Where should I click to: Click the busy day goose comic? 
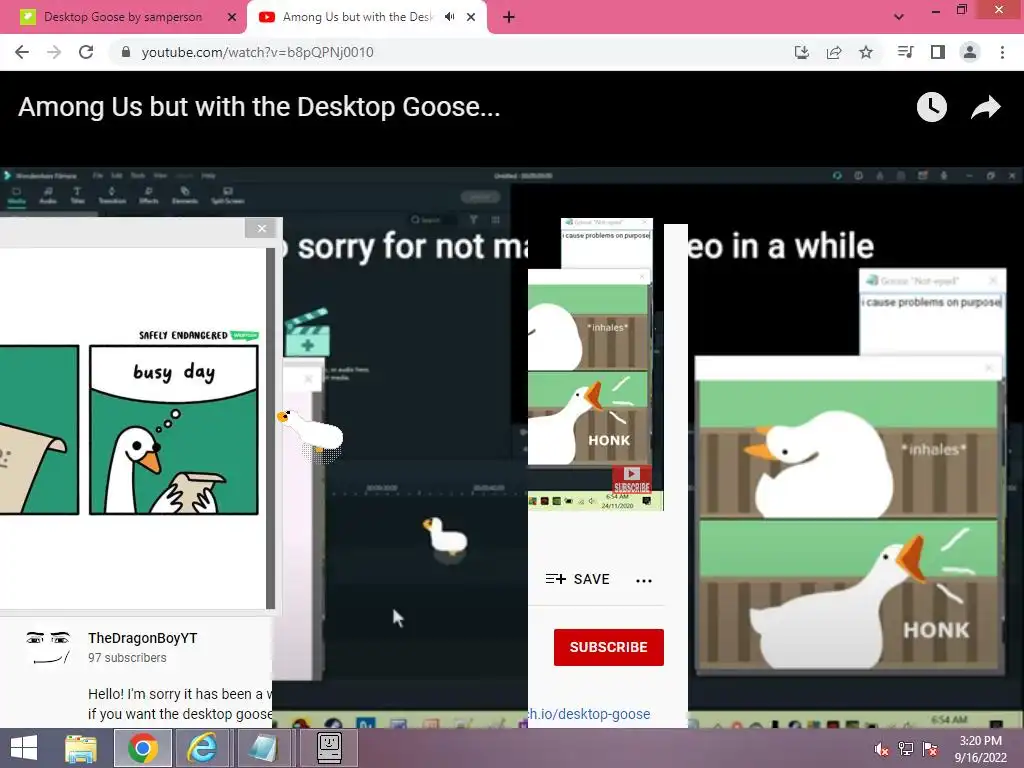pos(174,430)
